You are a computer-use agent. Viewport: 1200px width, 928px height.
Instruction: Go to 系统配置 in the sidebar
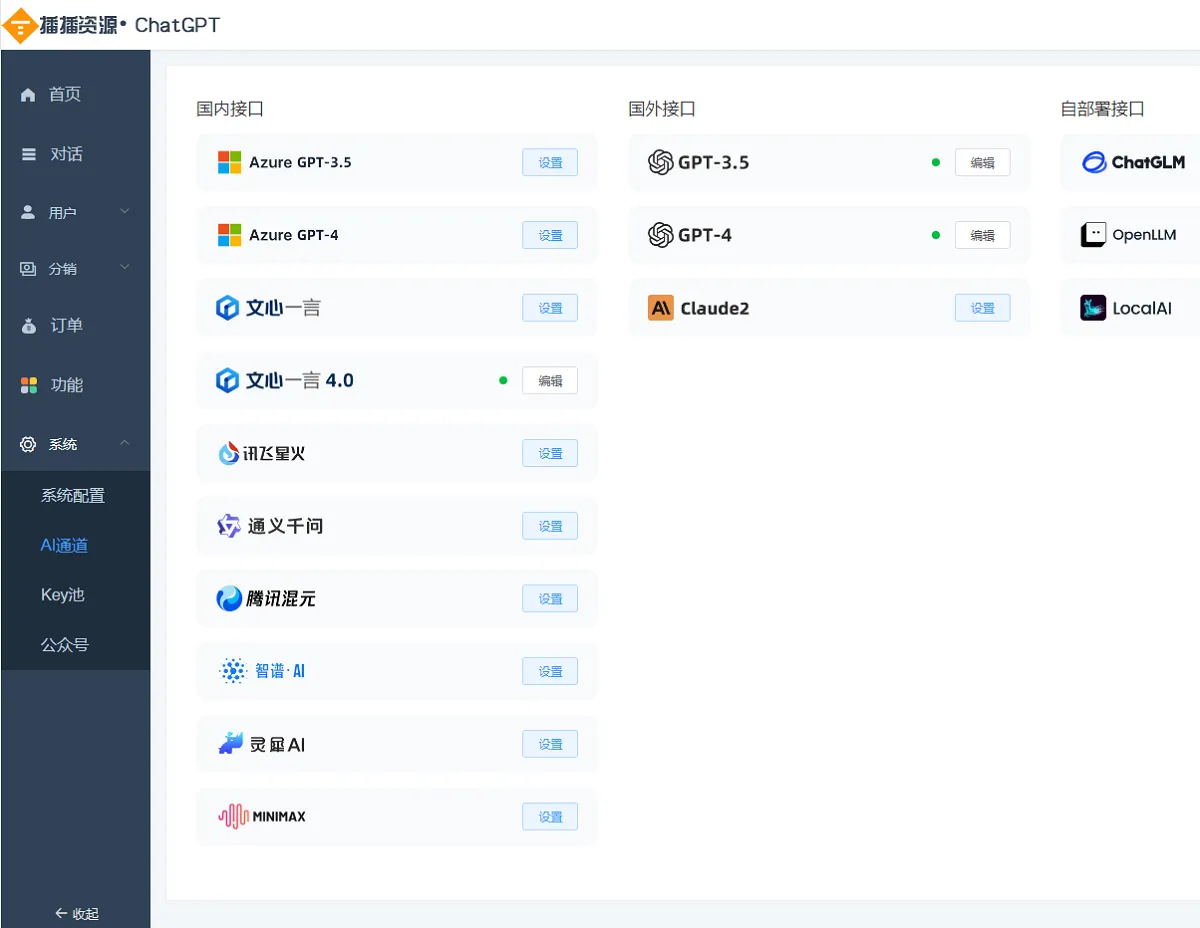[x=72, y=495]
